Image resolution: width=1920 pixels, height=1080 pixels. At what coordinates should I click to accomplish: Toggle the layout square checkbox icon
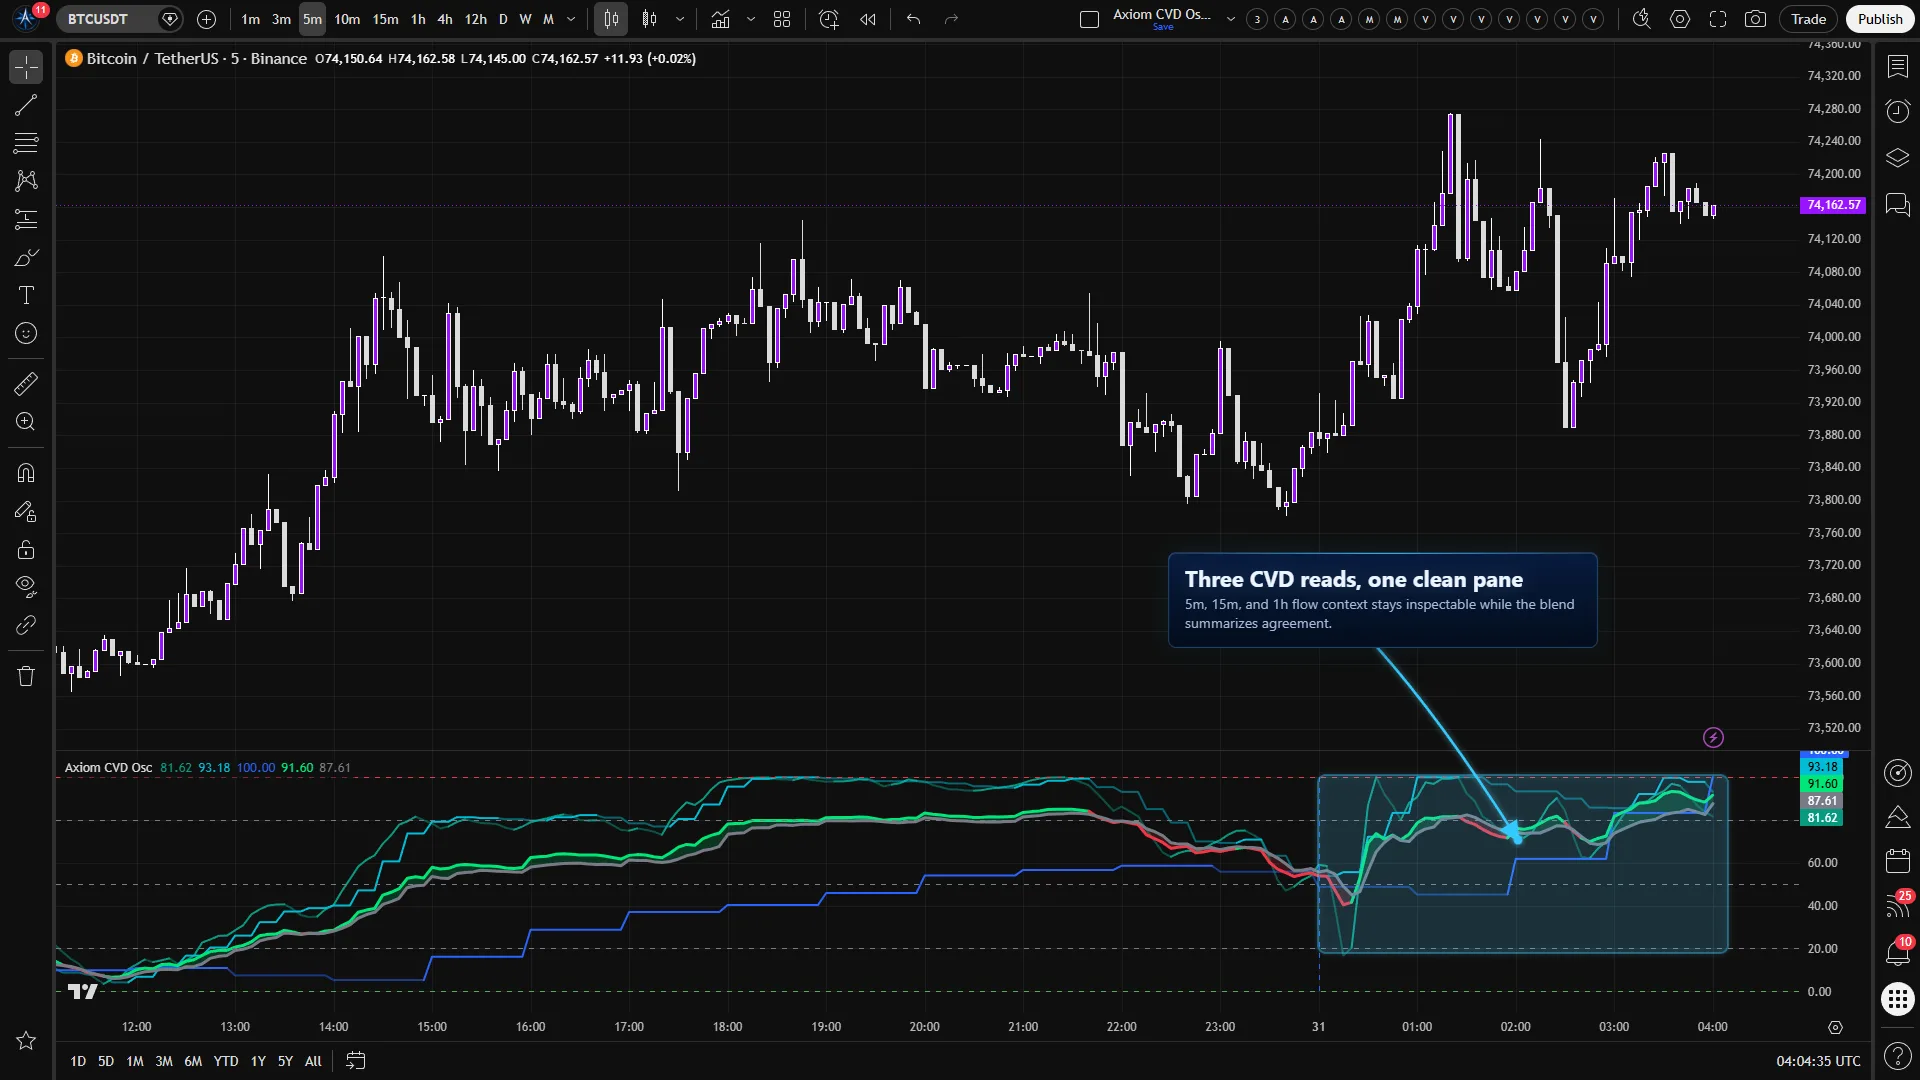(x=1090, y=19)
